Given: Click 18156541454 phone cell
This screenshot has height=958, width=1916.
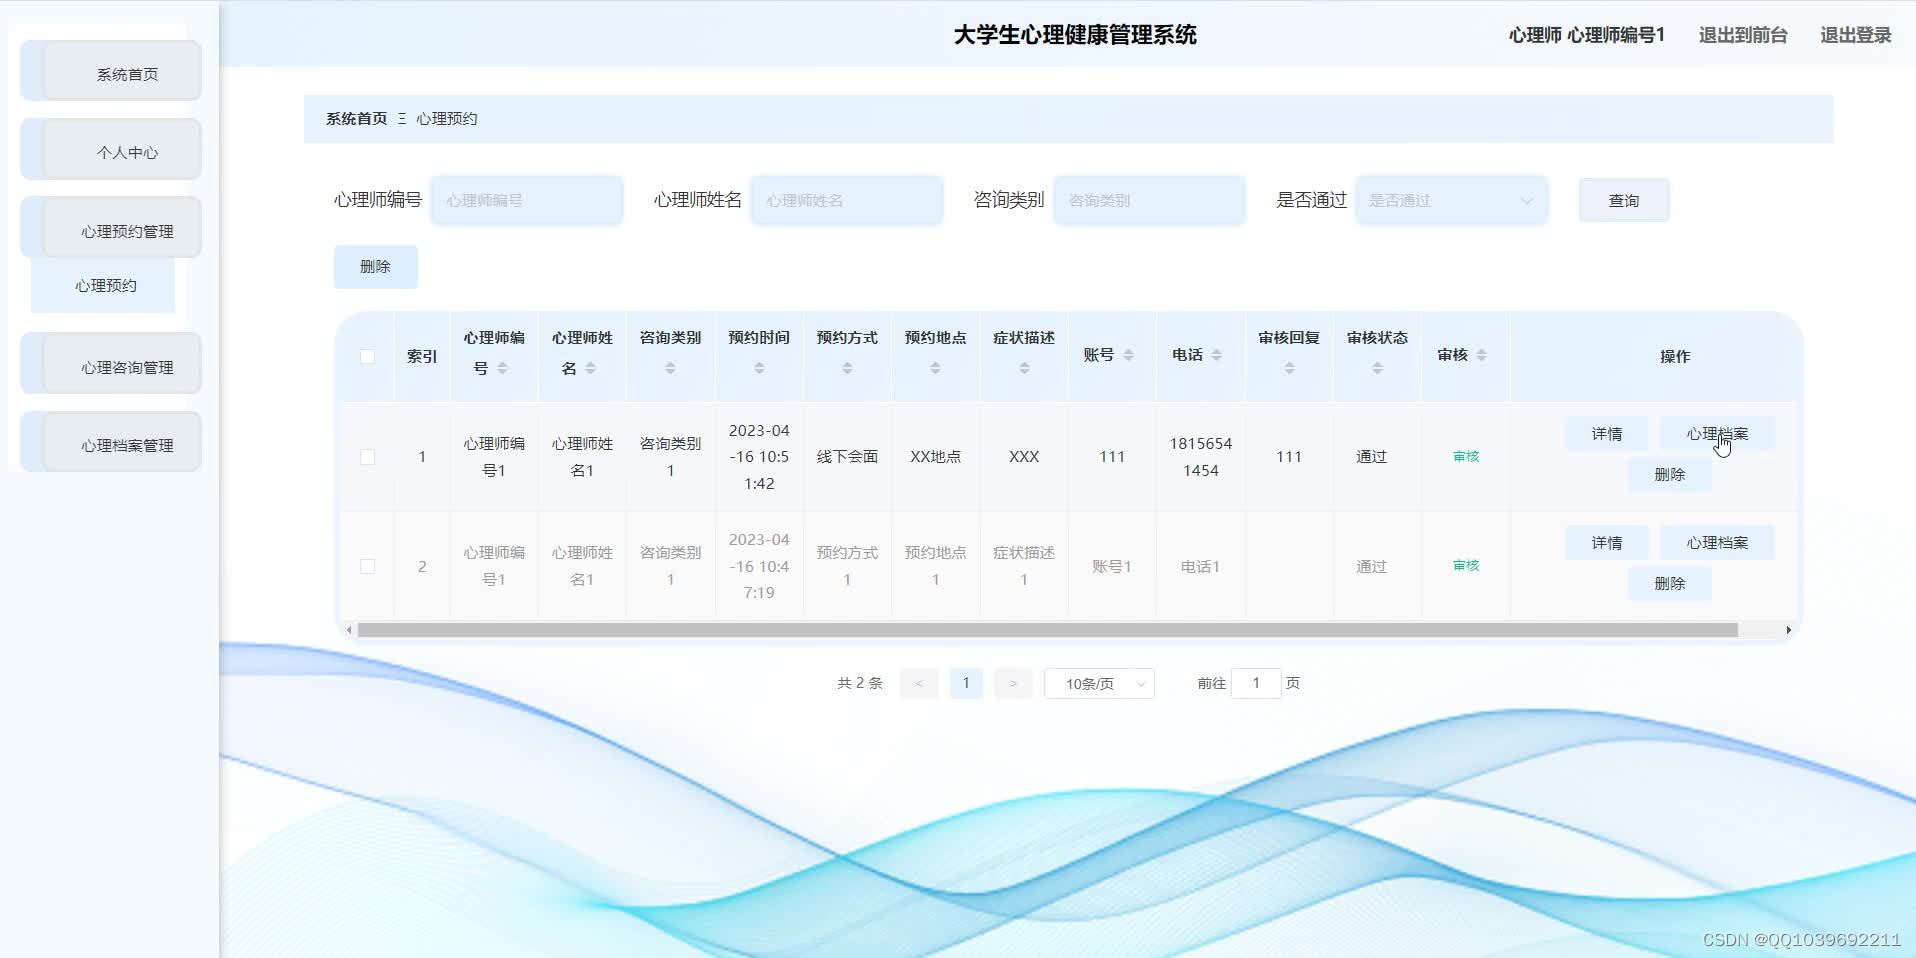Looking at the screenshot, I should tap(1200, 457).
